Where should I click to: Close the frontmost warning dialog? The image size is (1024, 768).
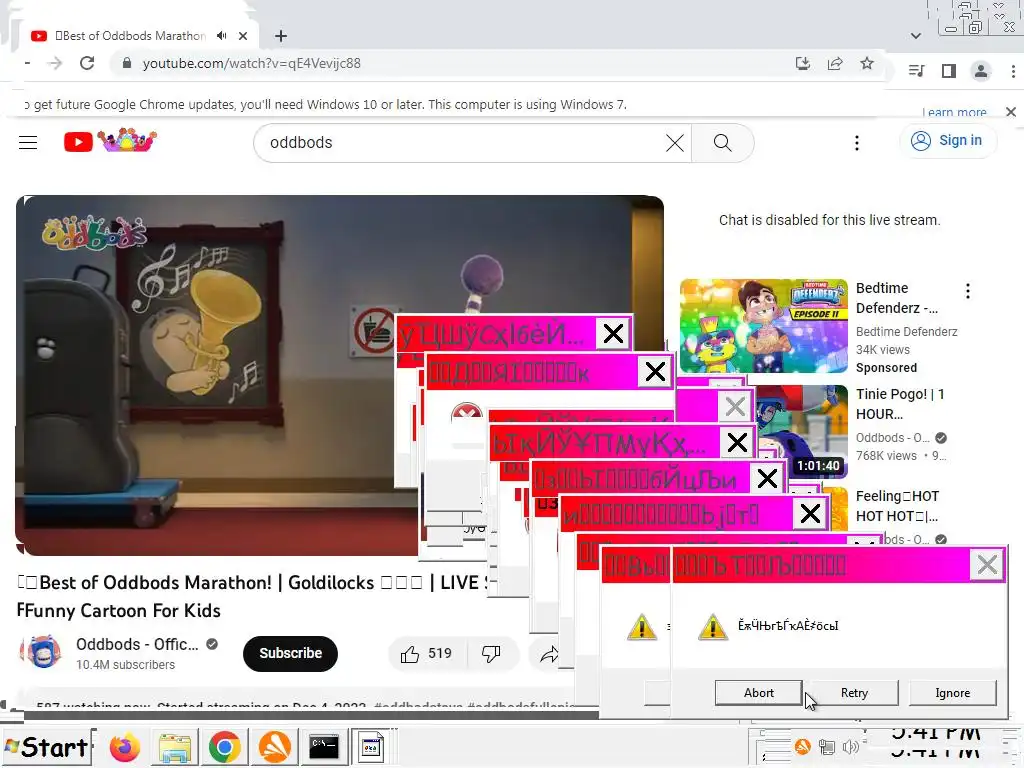[987, 565]
